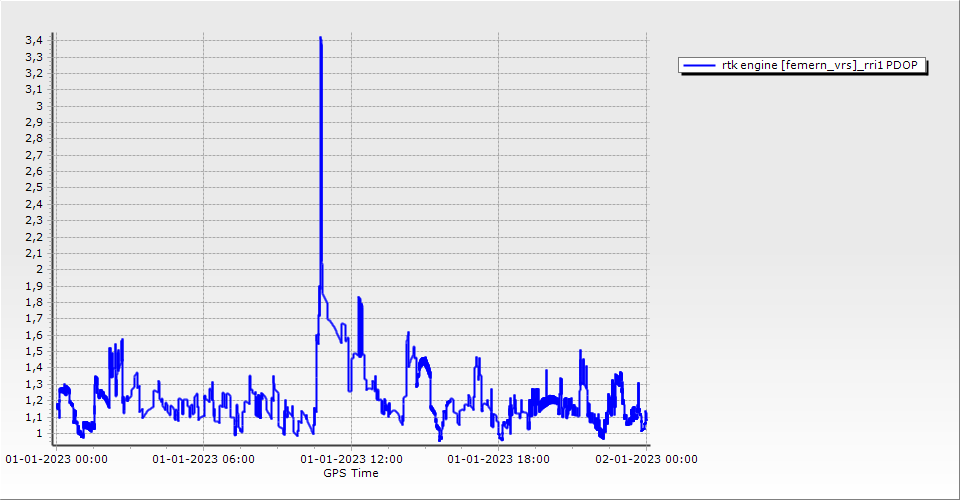Click the 2,2 y-axis tick label
960x500 pixels.
coord(32,237)
